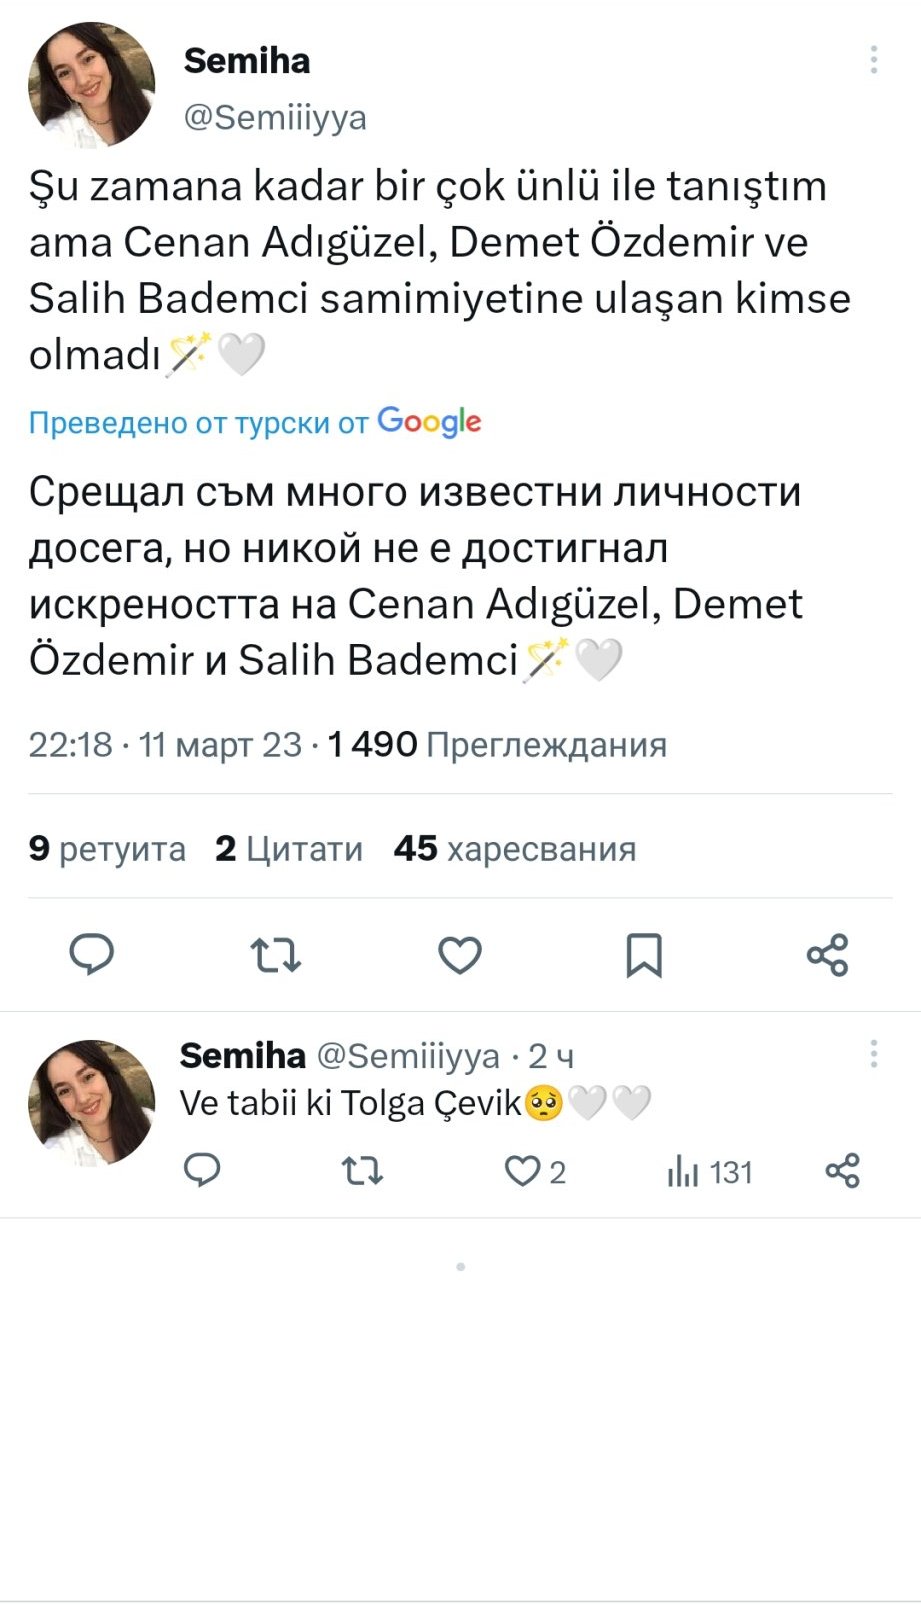The height and width of the screenshot is (1605, 921).
Task: Retweet the Tolga Çevik reply
Action: [x=362, y=1170]
